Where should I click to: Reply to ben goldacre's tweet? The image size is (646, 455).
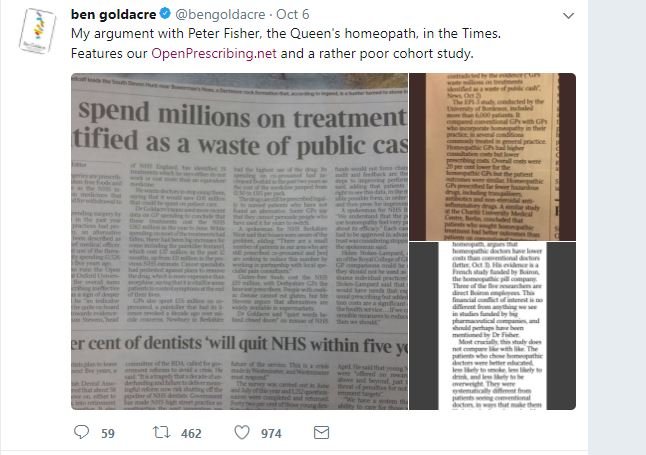82,432
